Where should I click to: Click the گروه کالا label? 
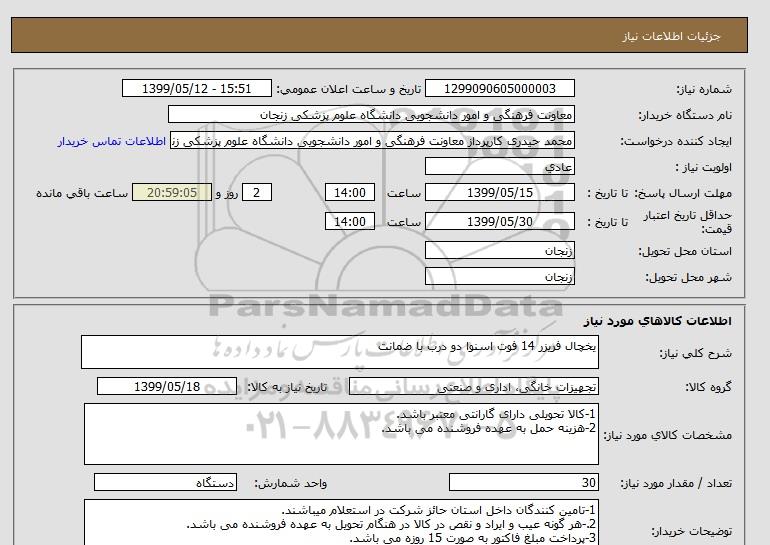(709, 387)
